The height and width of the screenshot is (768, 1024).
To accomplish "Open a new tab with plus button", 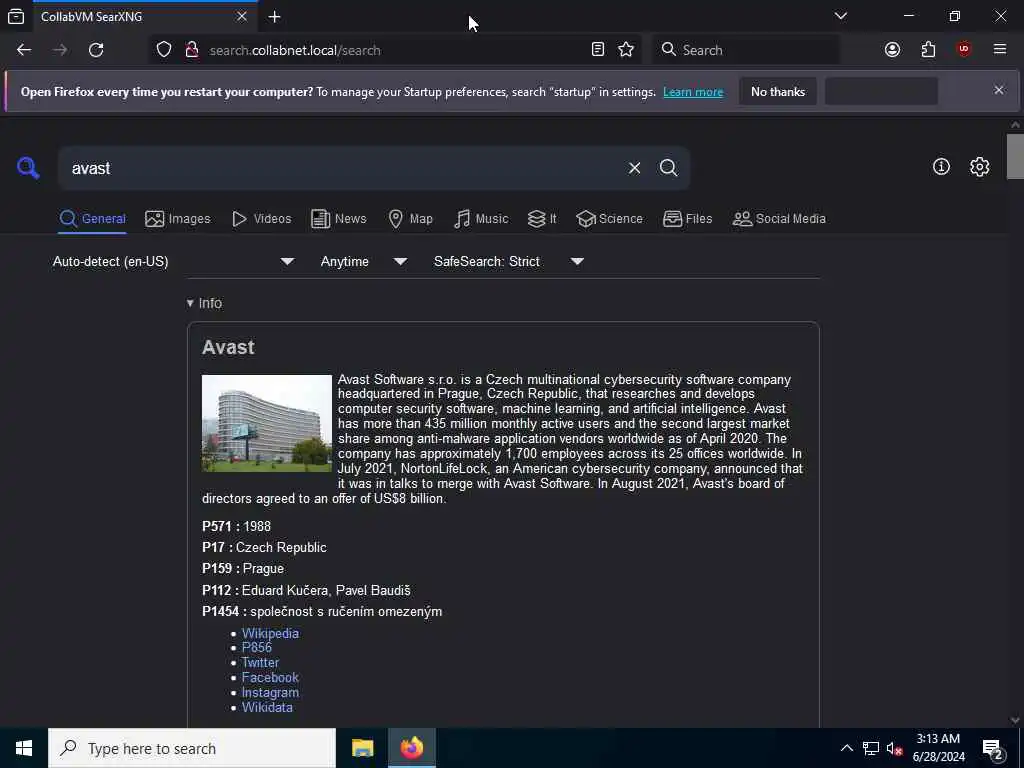I will click(274, 17).
